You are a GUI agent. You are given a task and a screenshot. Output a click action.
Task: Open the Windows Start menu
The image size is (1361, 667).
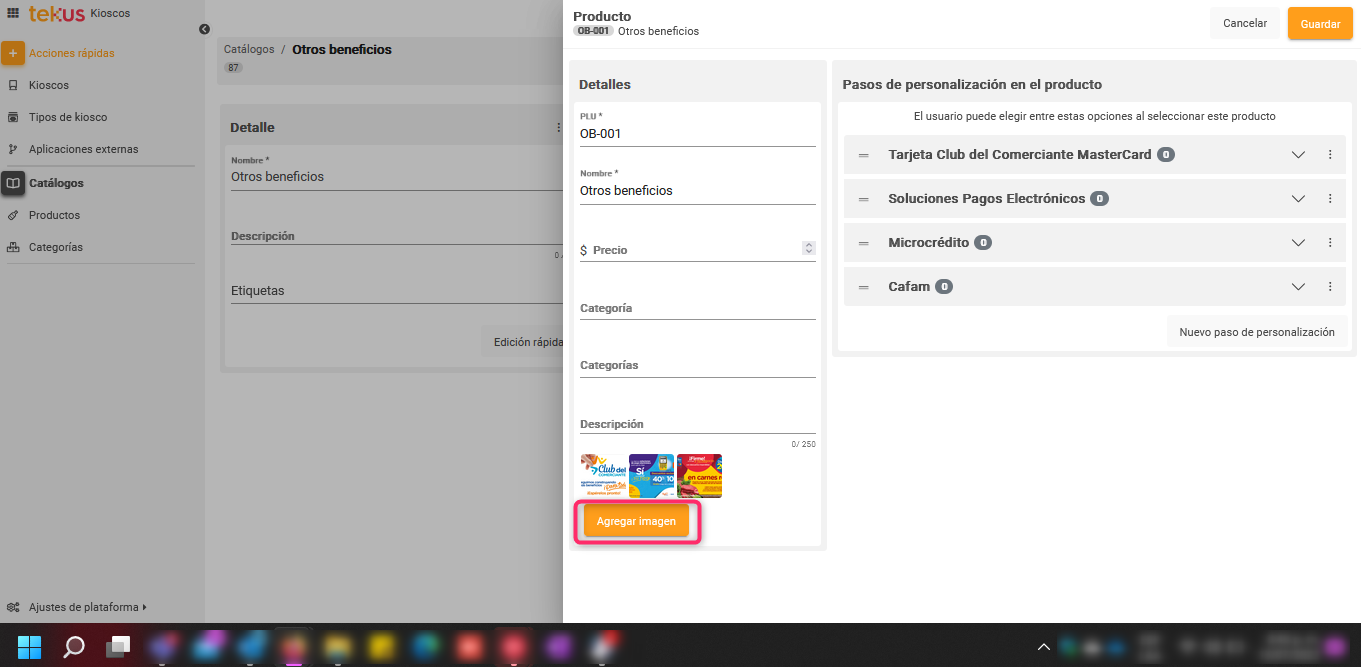(30, 647)
